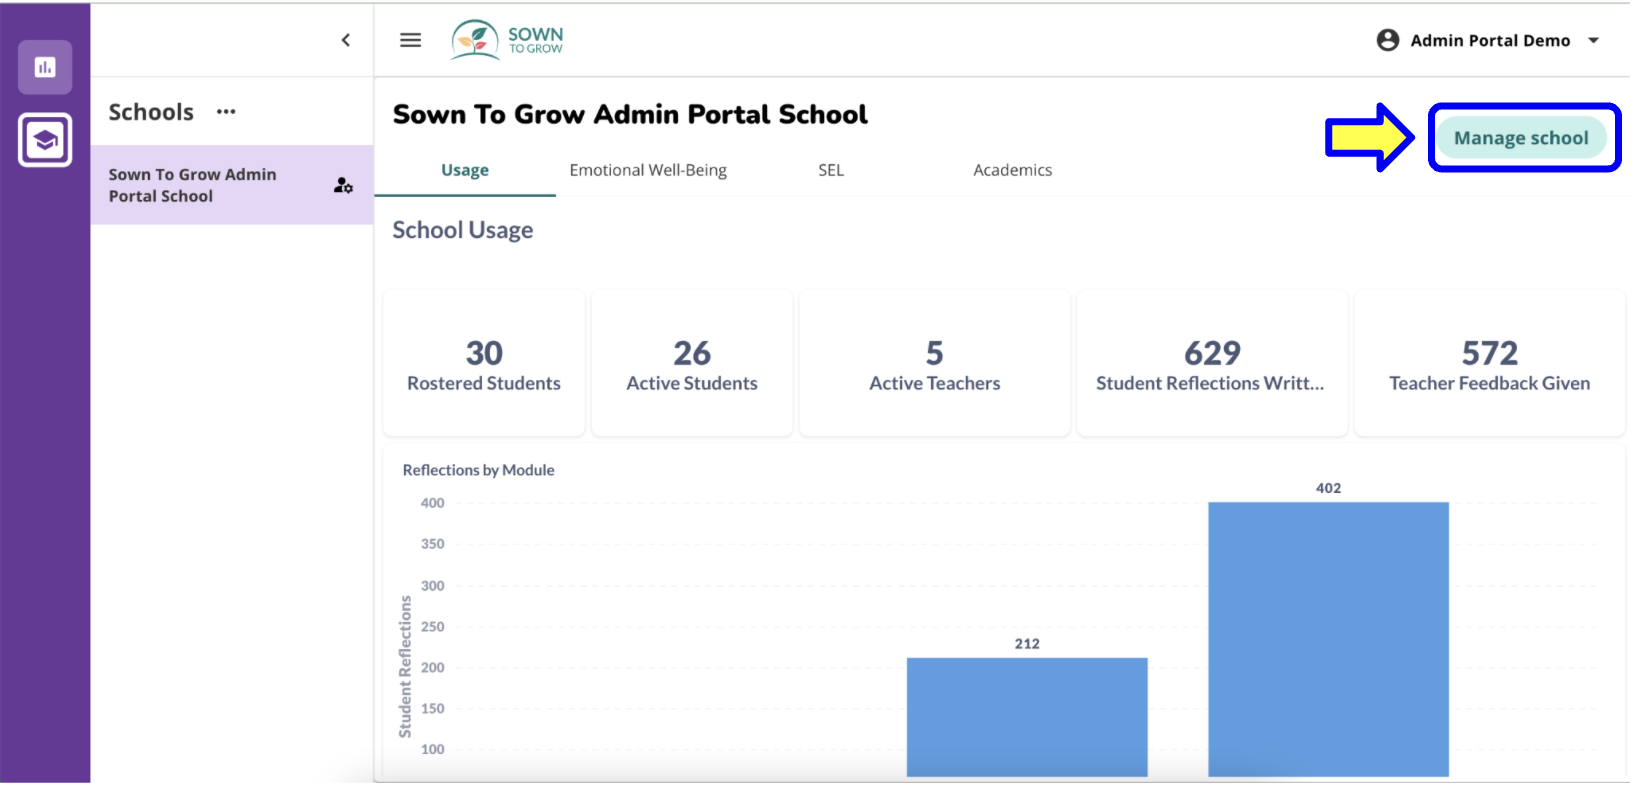Open the hamburger menu icon

410,40
